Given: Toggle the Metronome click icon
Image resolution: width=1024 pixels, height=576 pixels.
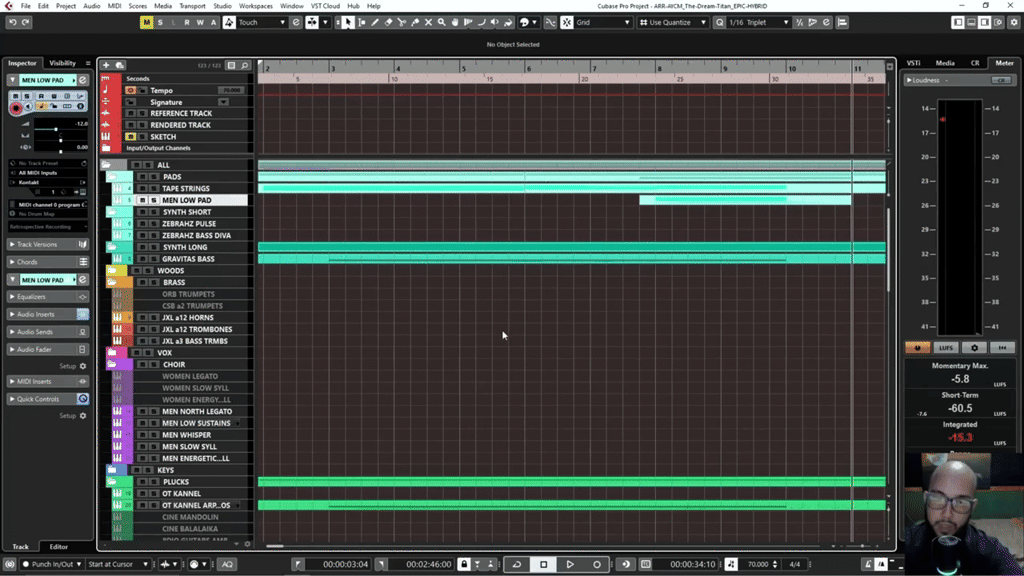Looking at the screenshot, I should tap(868, 564).
